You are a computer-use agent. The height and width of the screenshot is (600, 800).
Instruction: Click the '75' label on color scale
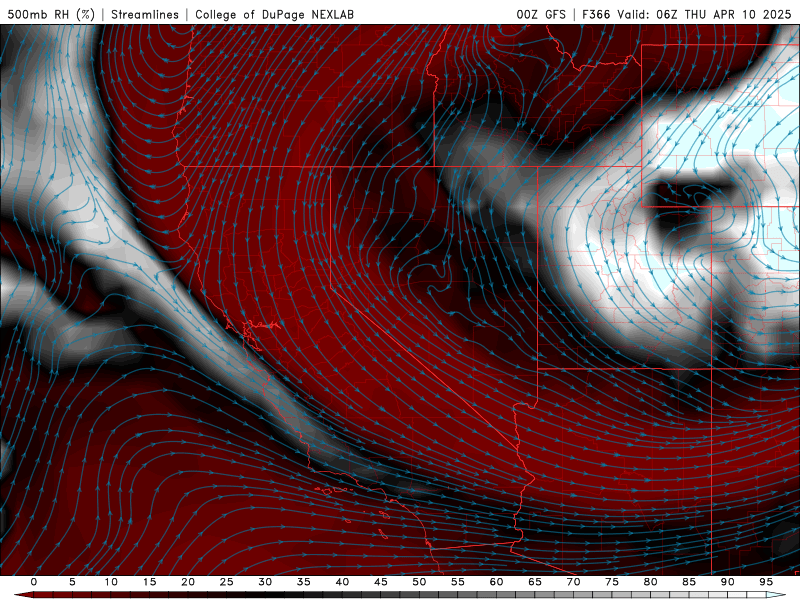[612, 582]
